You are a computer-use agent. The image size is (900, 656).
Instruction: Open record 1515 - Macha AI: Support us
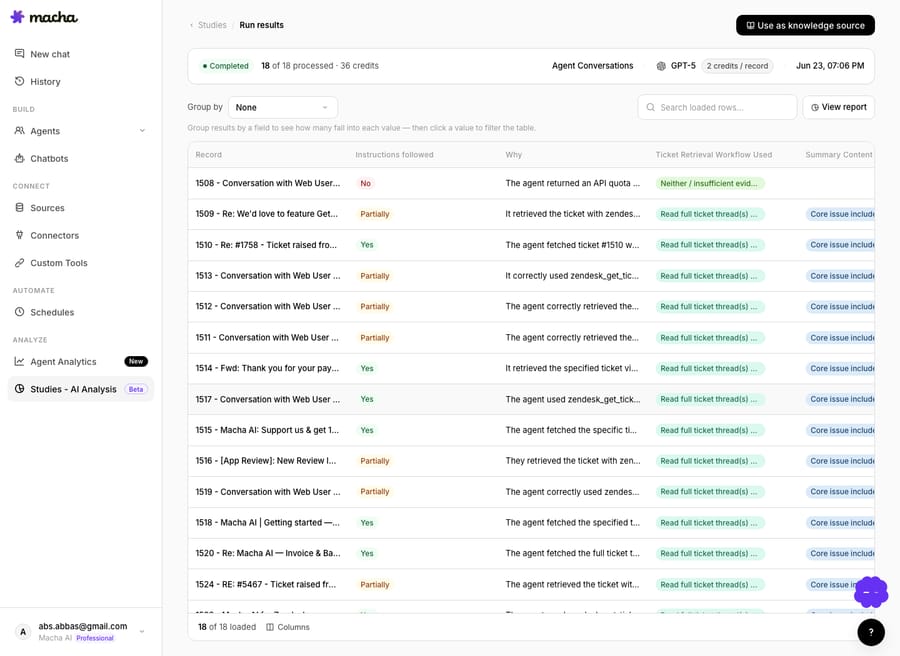click(267, 430)
